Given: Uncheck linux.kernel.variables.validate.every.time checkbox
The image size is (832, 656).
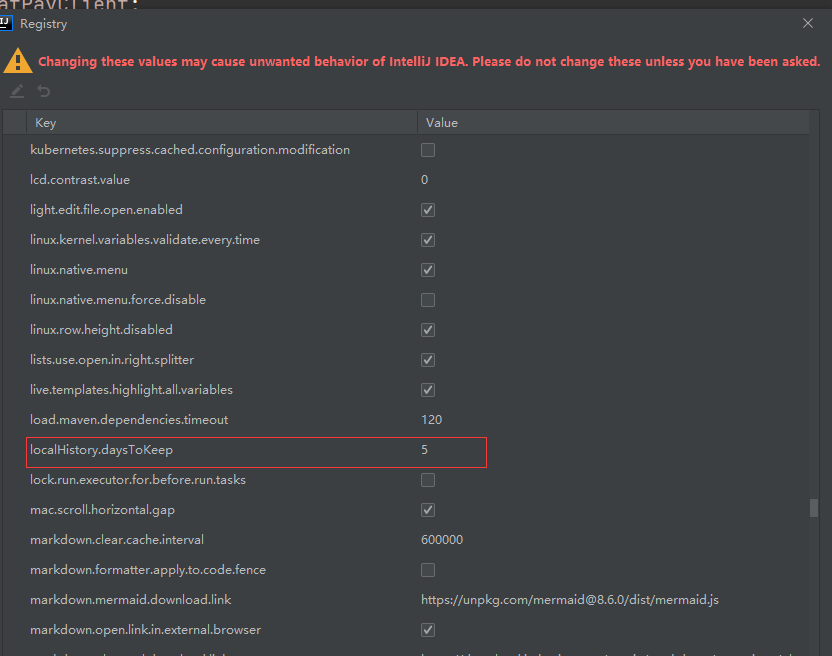Looking at the screenshot, I should [x=428, y=240].
